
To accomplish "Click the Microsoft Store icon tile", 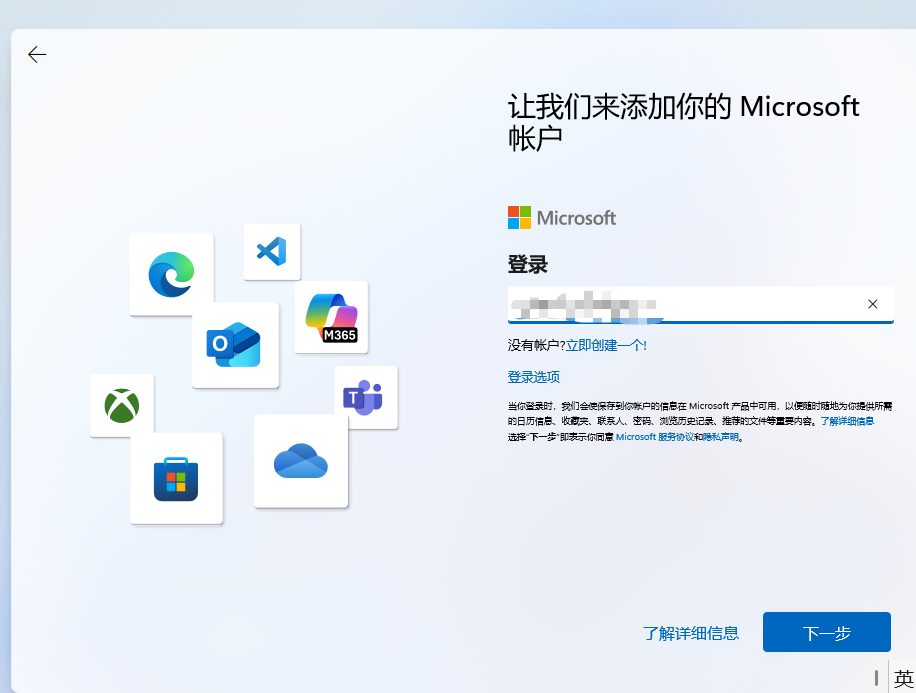I will pyautogui.click(x=176, y=479).
